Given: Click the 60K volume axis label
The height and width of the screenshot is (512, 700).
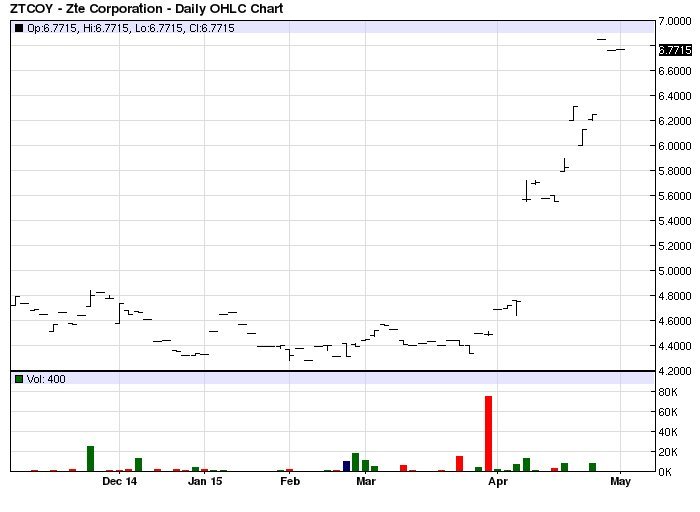Looking at the screenshot, I should (668, 412).
